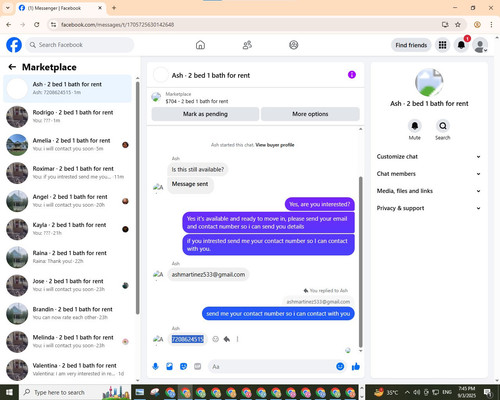The image size is (500, 400).
Task: Reload the page with browser refresh button
Action: (x=37, y=24)
